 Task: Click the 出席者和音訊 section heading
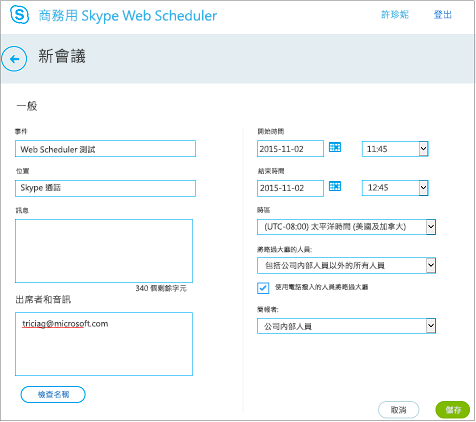43,300
